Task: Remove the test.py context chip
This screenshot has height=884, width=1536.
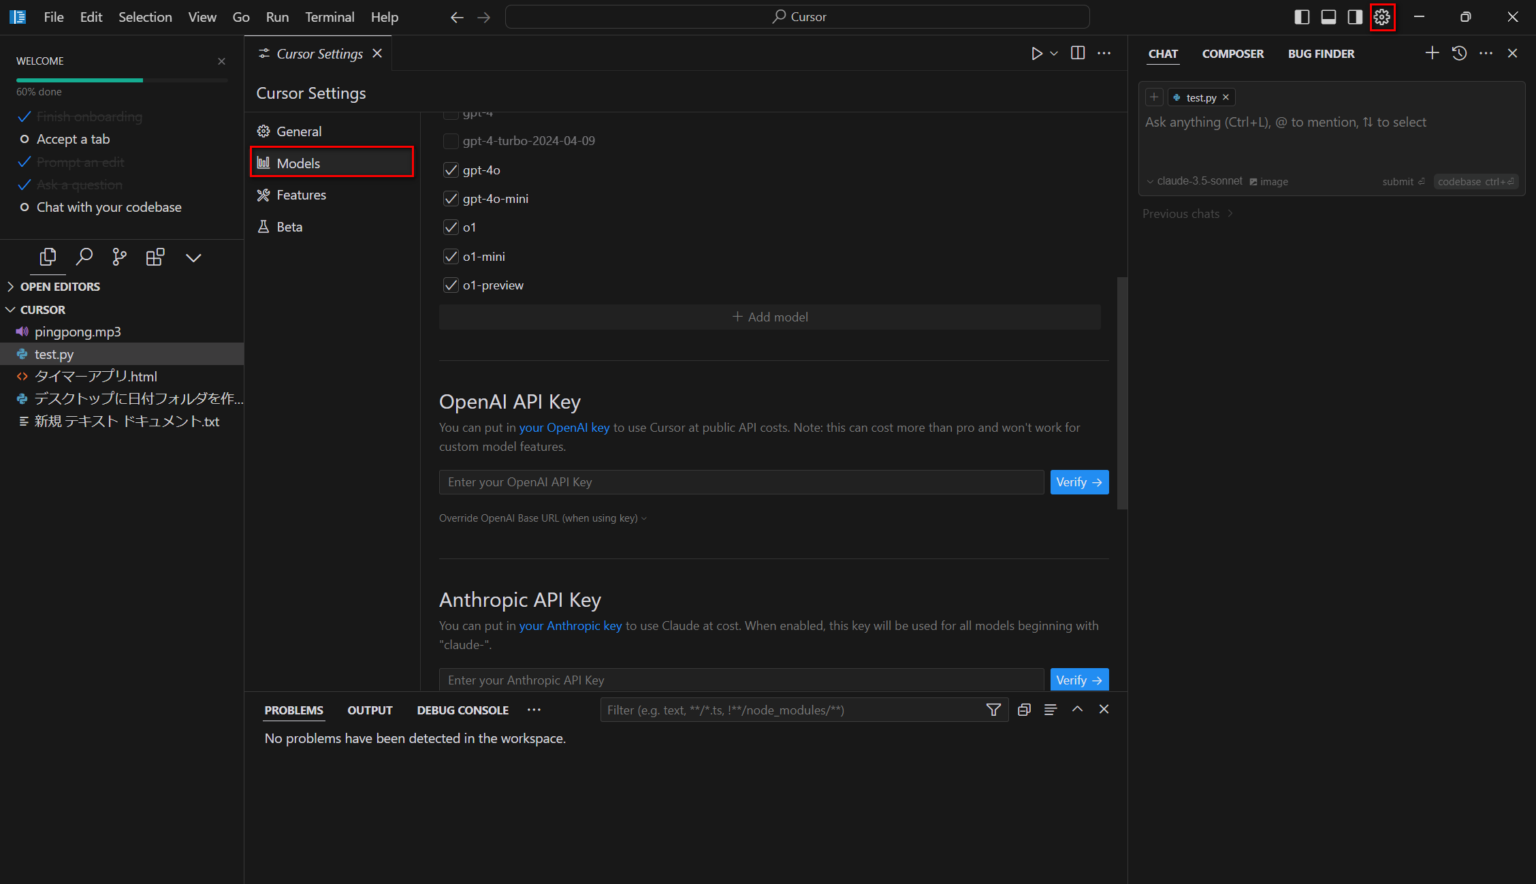Action: [1226, 97]
